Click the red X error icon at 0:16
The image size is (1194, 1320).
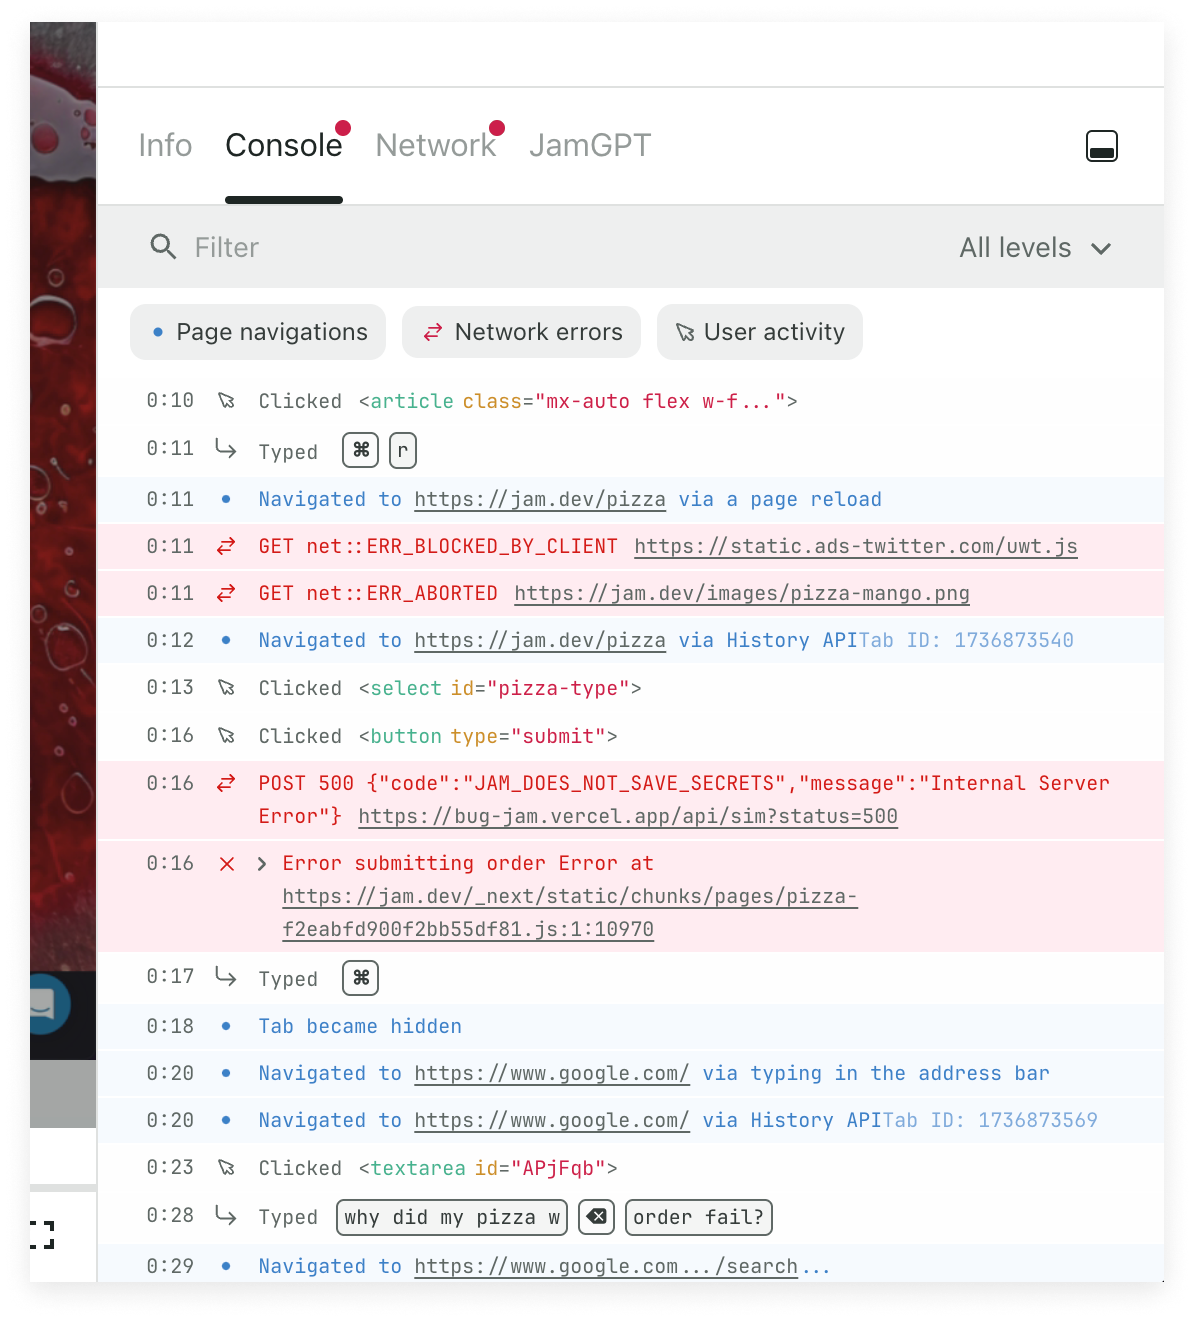pos(227,864)
